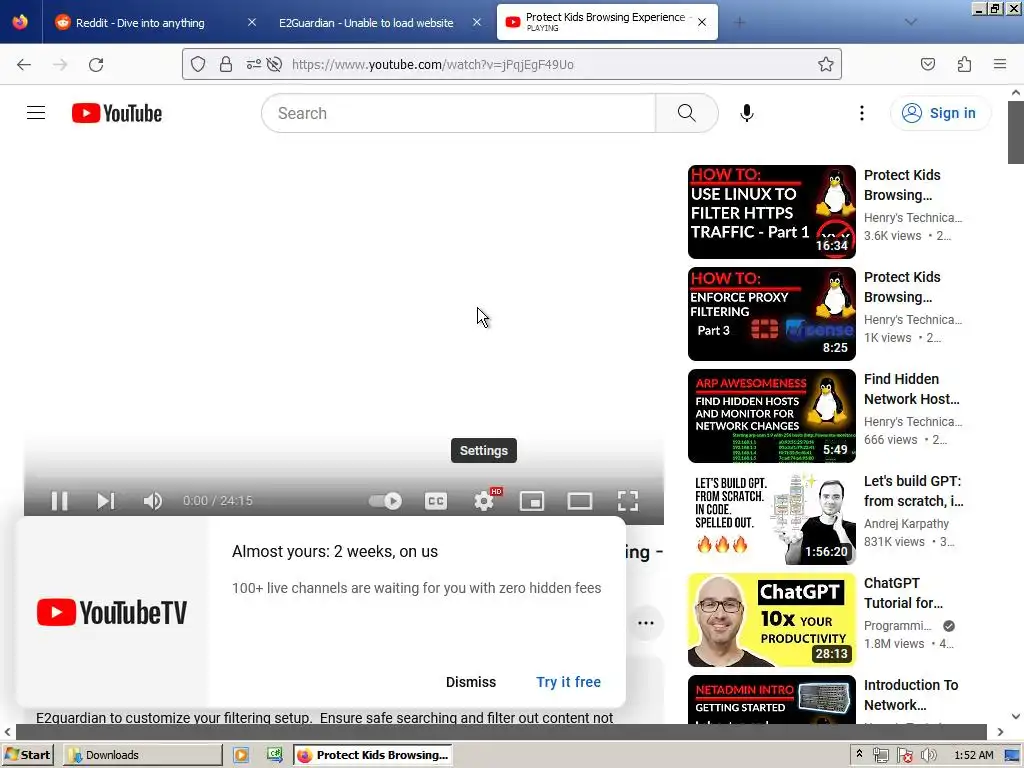Click the Sign in button

(x=940, y=113)
